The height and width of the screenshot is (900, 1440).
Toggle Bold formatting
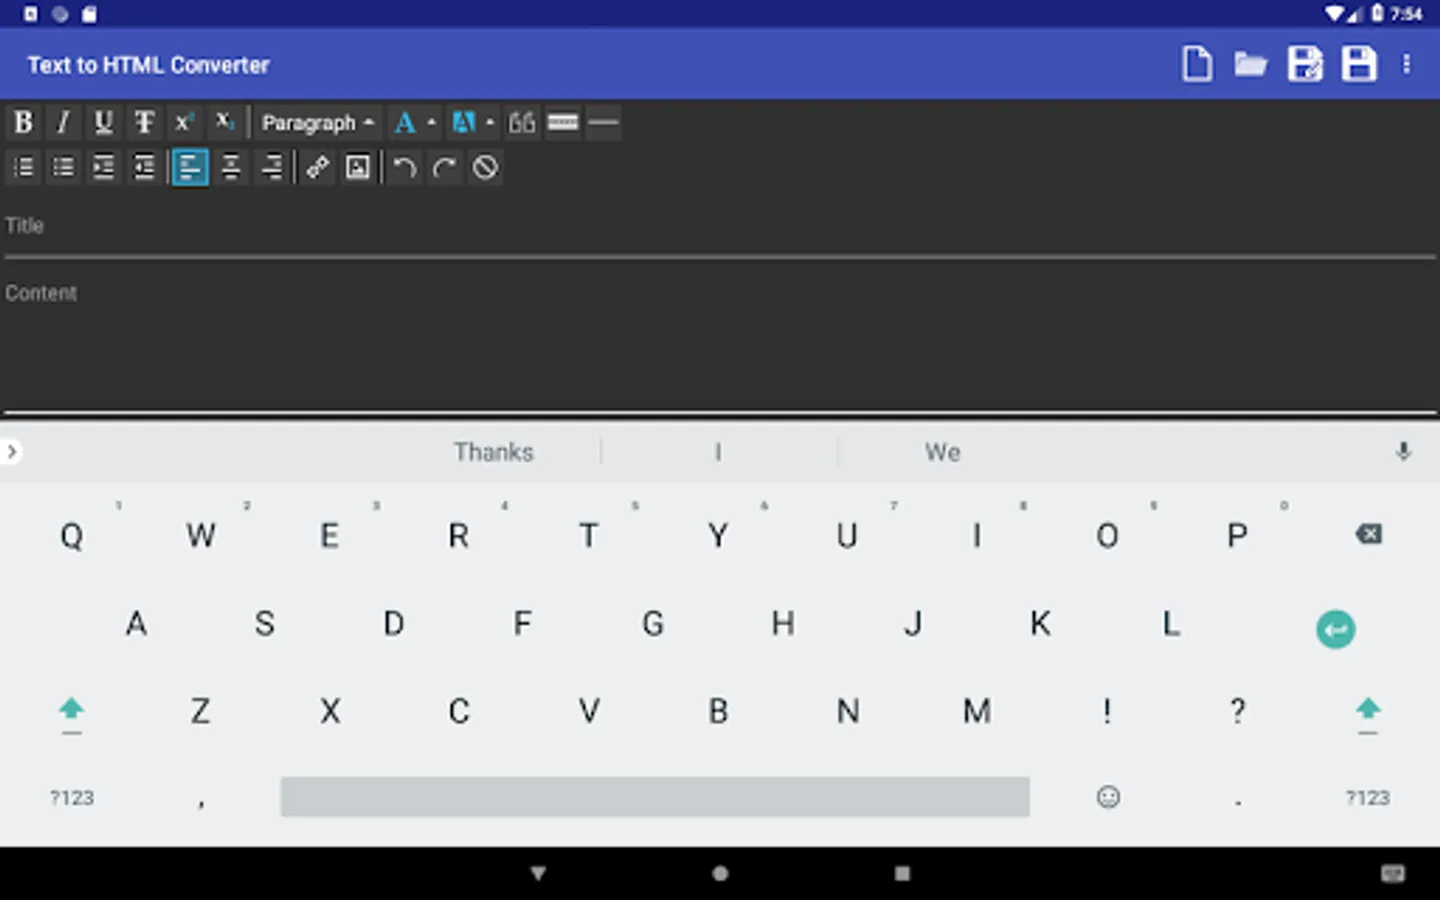[23, 123]
